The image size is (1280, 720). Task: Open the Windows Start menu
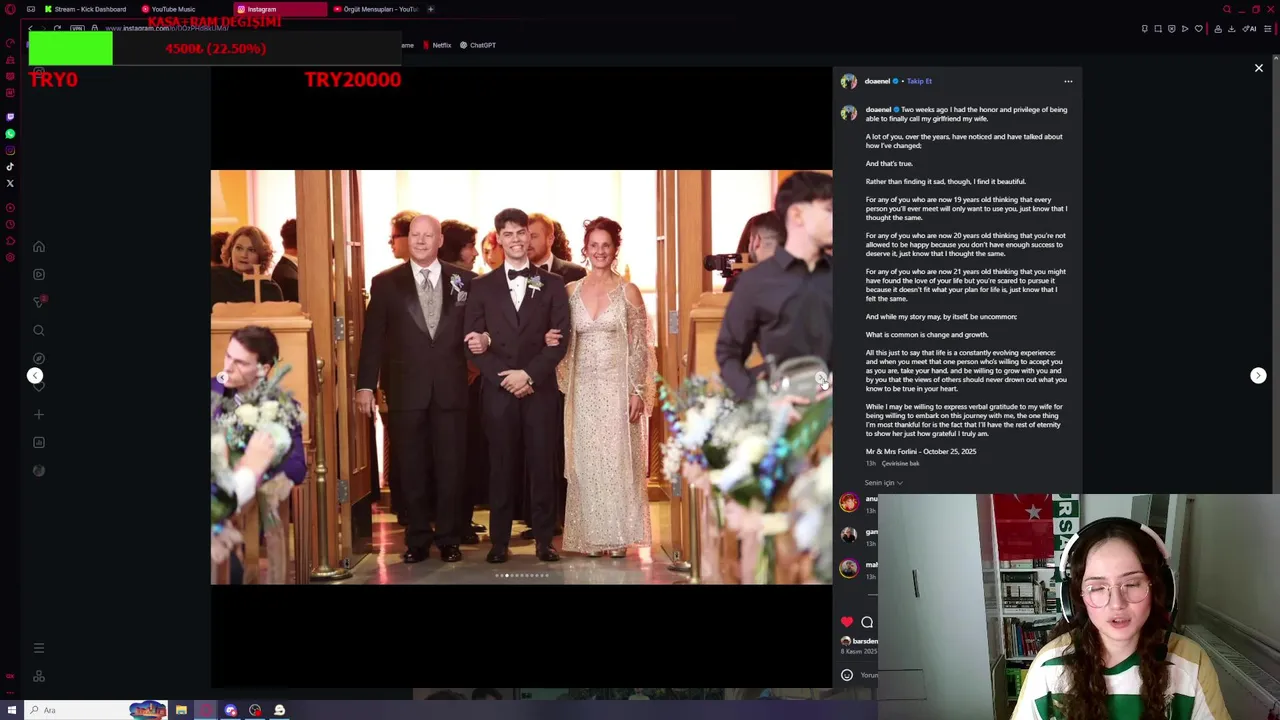point(11,710)
